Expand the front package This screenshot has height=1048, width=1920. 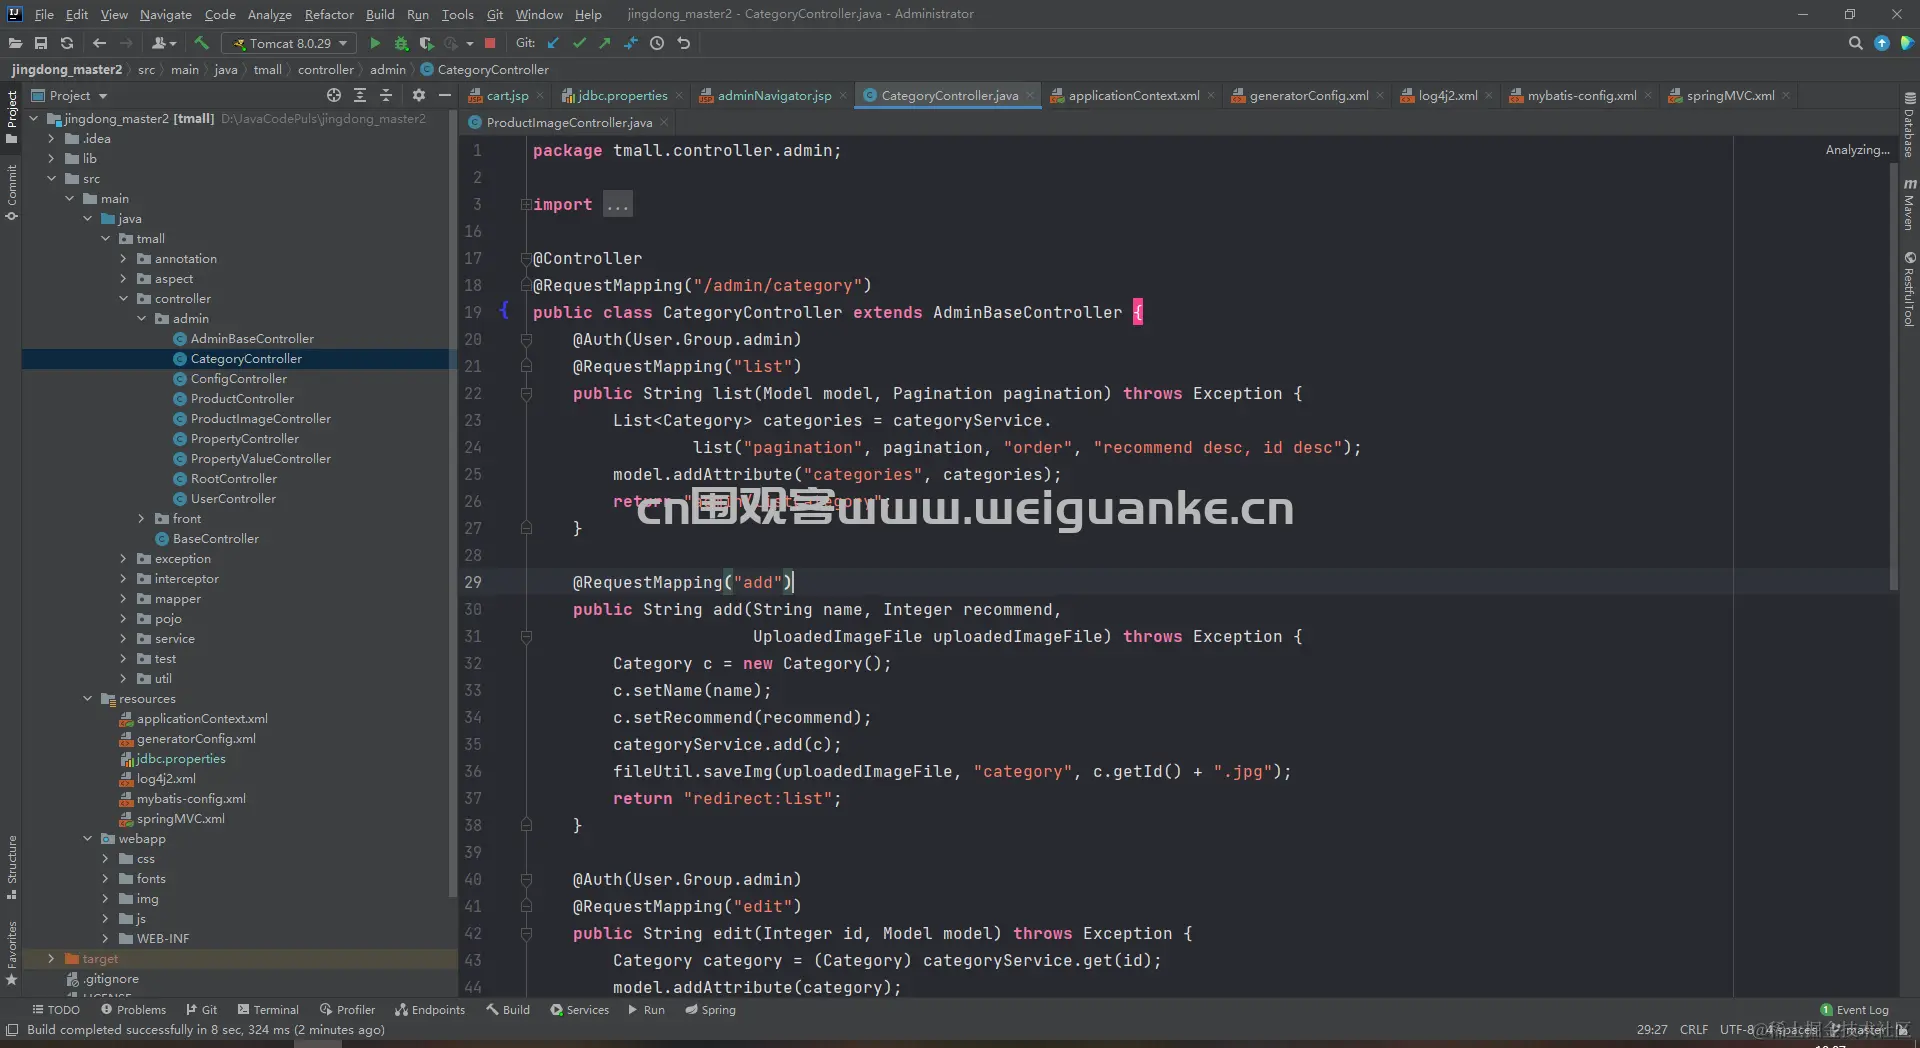(141, 519)
